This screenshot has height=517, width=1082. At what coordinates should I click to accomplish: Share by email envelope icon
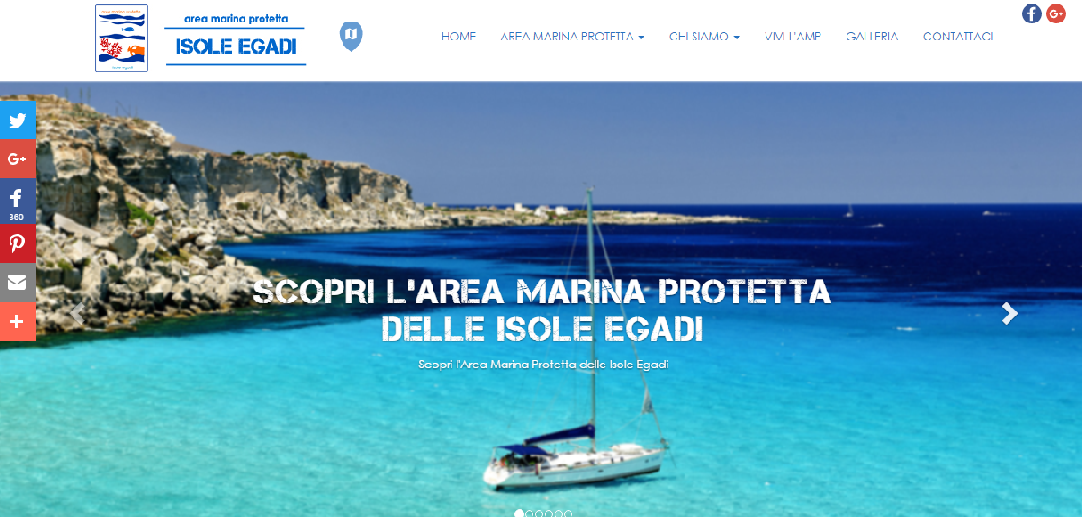[x=17, y=282]
